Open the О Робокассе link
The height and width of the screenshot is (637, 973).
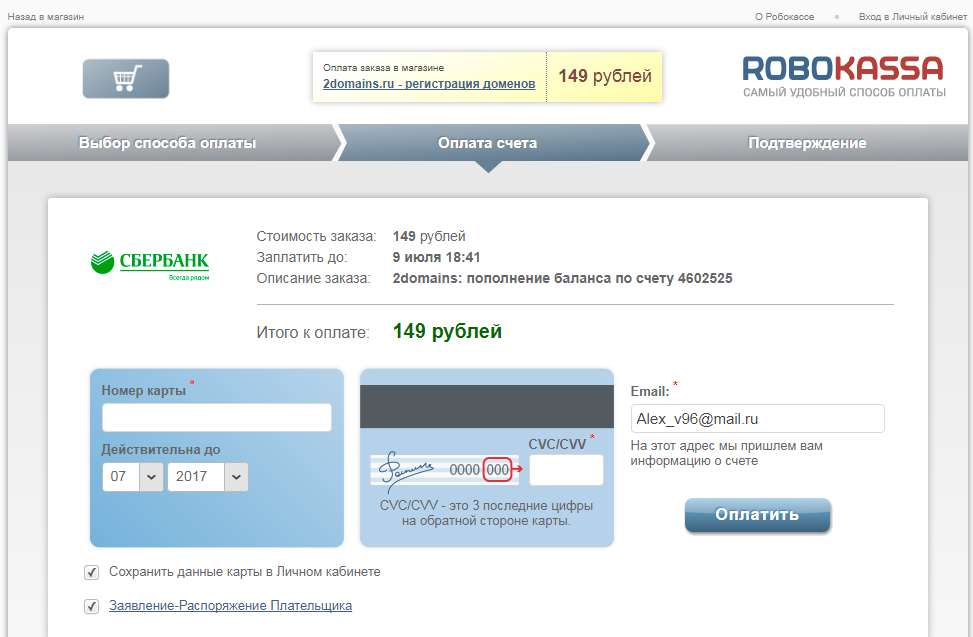pyautogui.click(x=785, y=17)
